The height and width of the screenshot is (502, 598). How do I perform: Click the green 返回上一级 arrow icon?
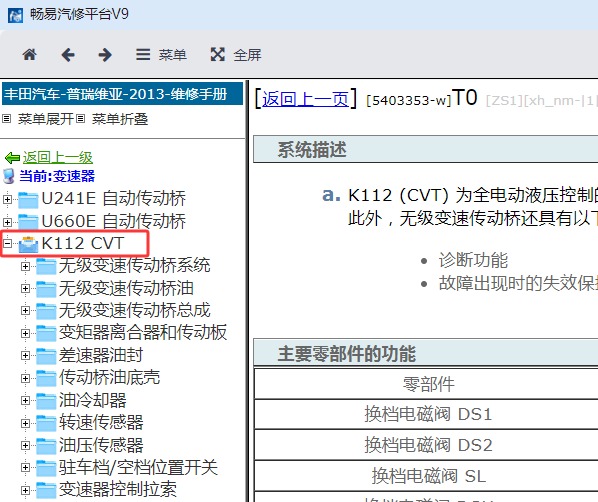click(12, 157)
